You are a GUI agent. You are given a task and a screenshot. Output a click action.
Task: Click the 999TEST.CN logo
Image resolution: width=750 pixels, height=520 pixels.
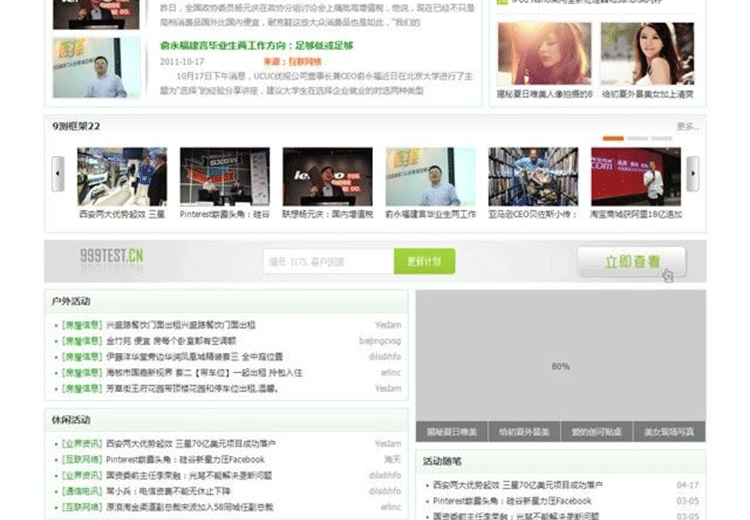tap(111, 256)
